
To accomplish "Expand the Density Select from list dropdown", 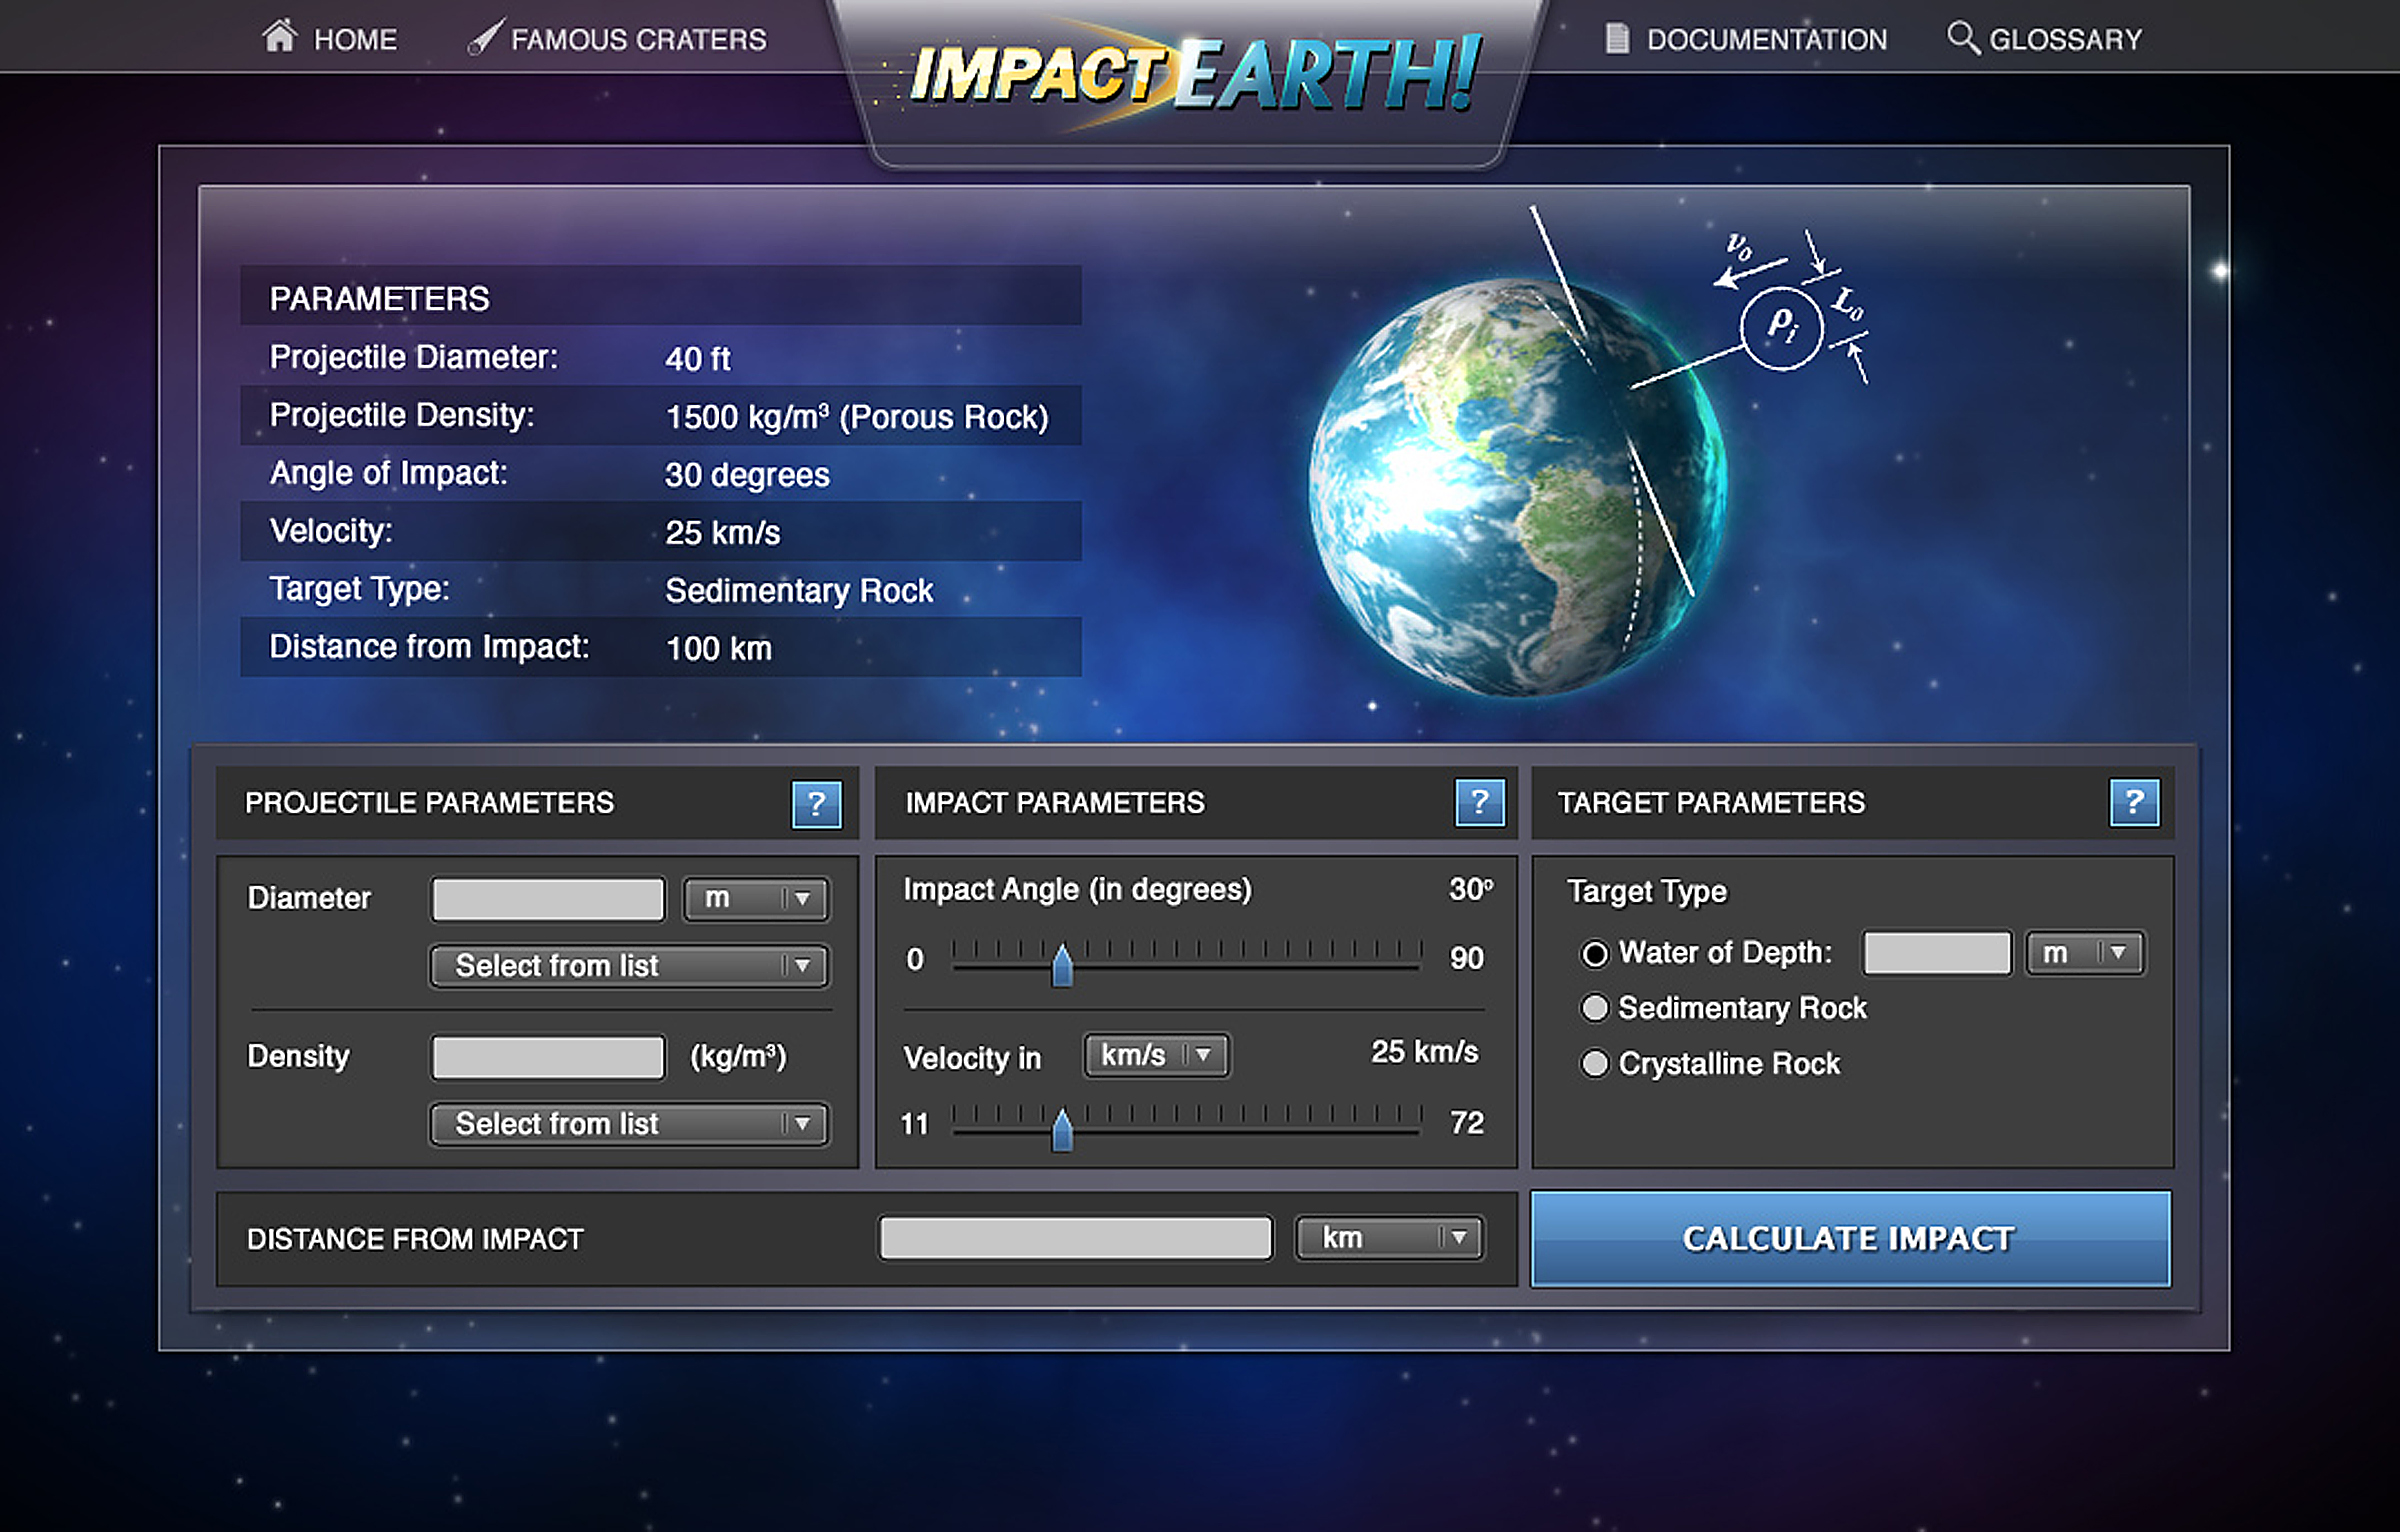I will tap(629, 1124).
